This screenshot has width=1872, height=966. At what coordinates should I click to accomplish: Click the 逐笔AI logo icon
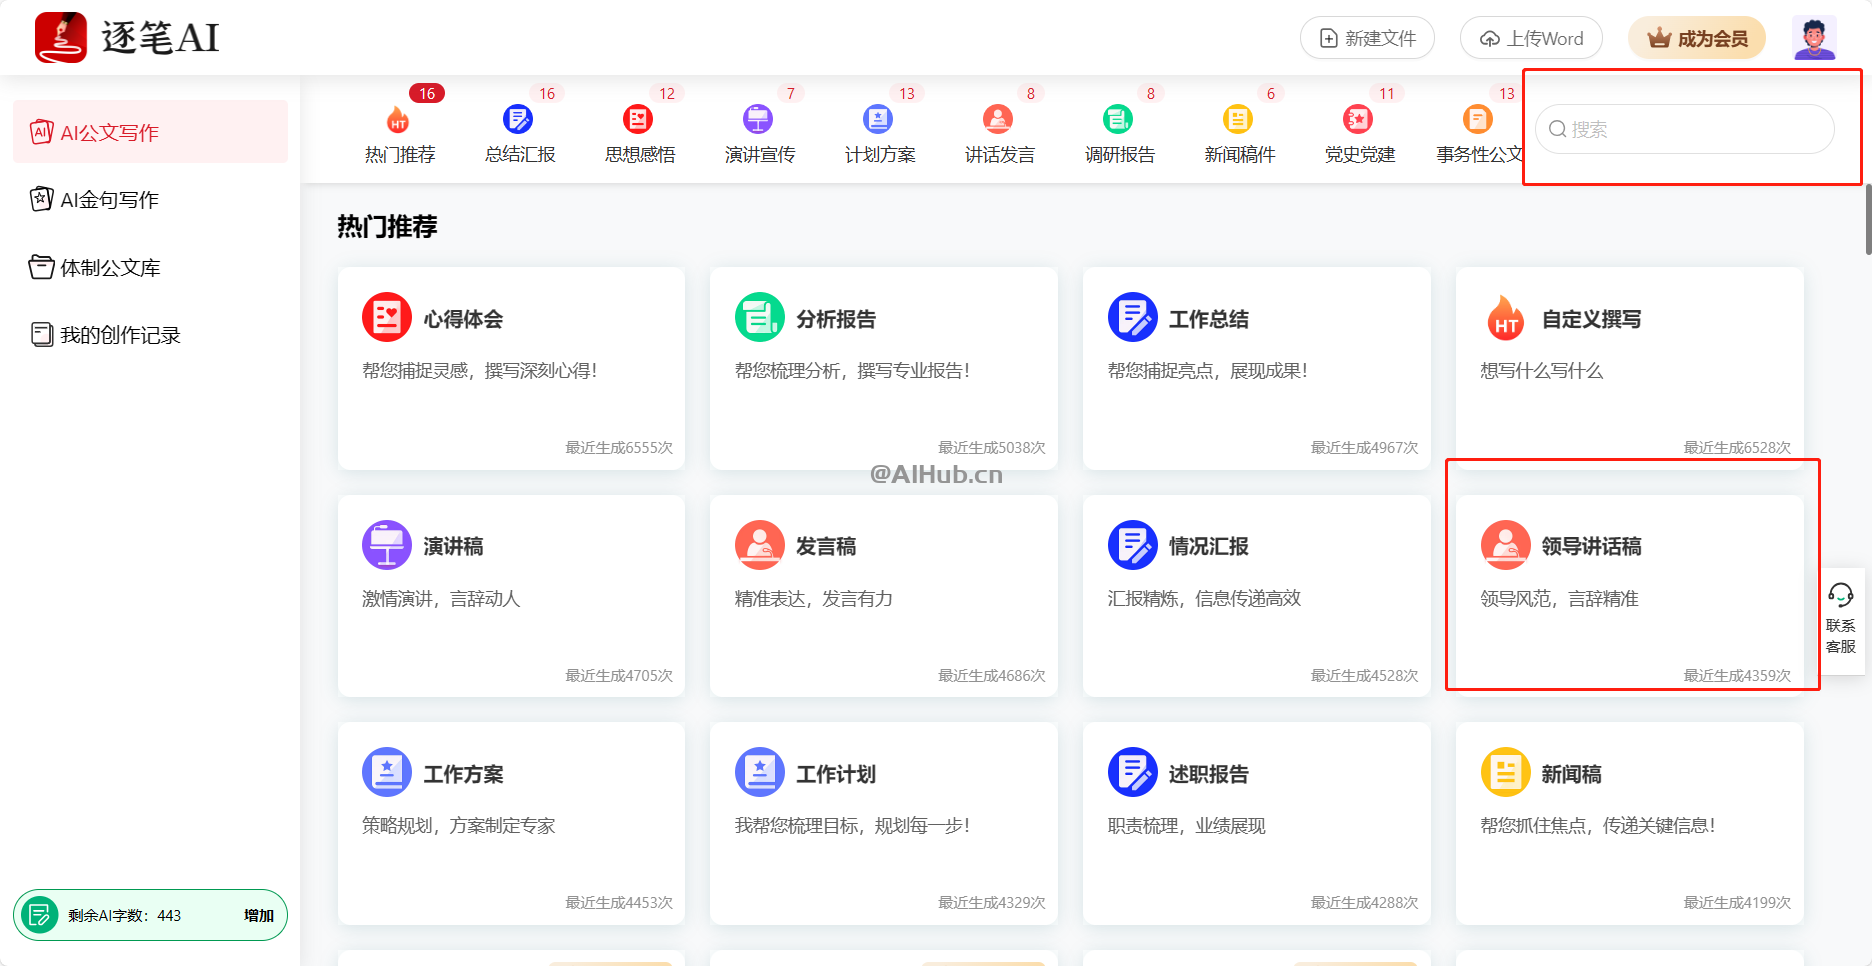[61, 38]
